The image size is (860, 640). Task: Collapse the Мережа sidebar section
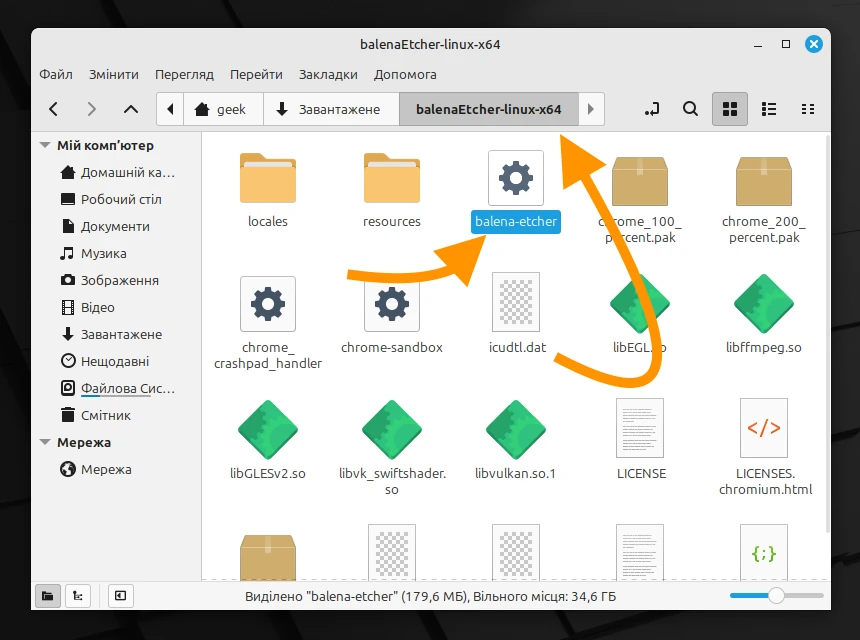(x=46, y=442)
